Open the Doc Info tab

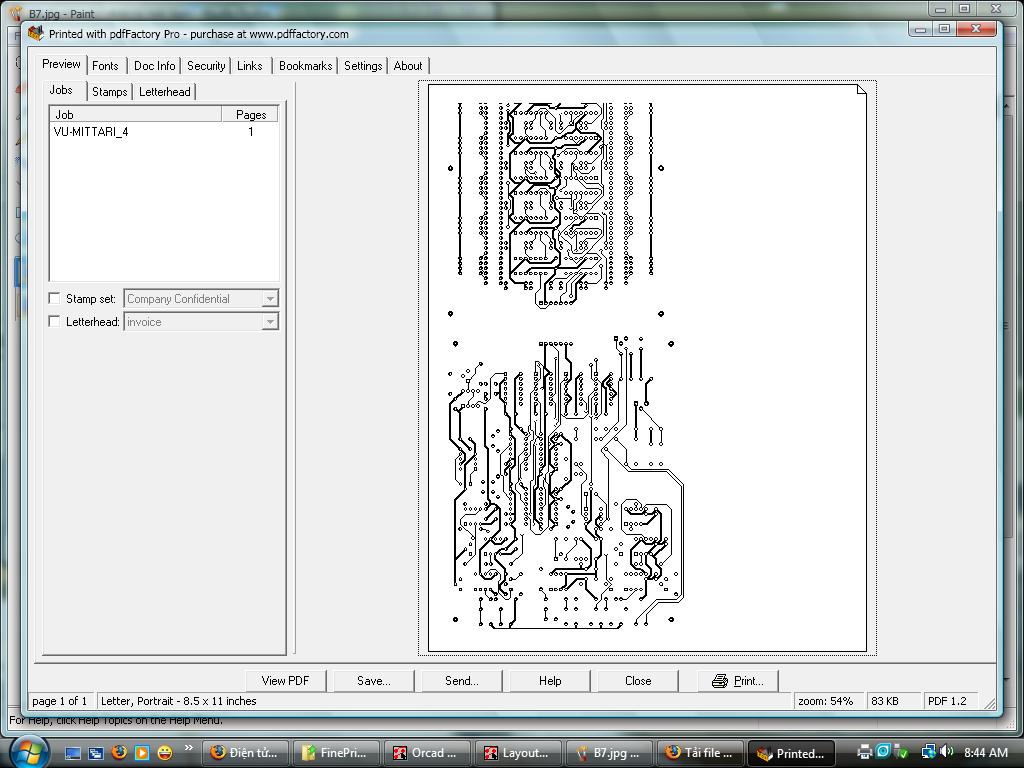pyautogui.click(x=154, y=65)
